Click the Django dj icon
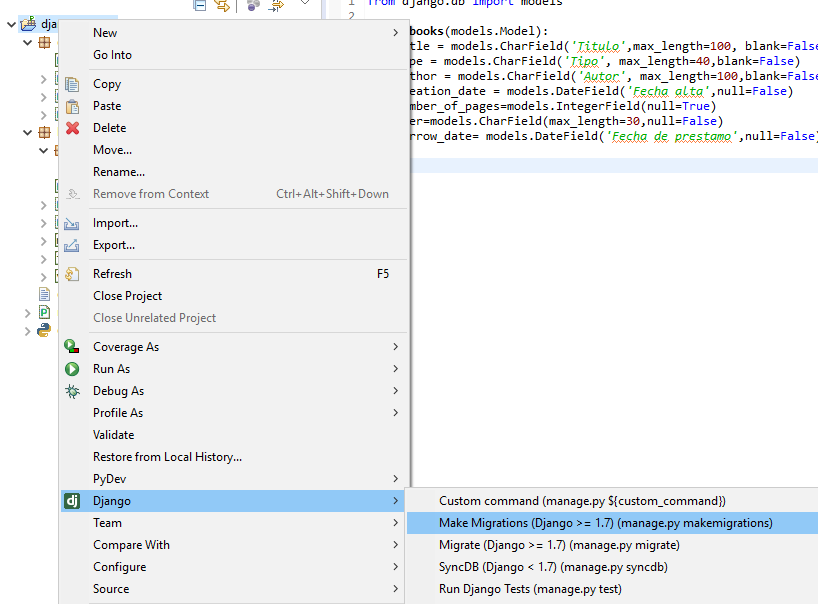 point(72,501)
